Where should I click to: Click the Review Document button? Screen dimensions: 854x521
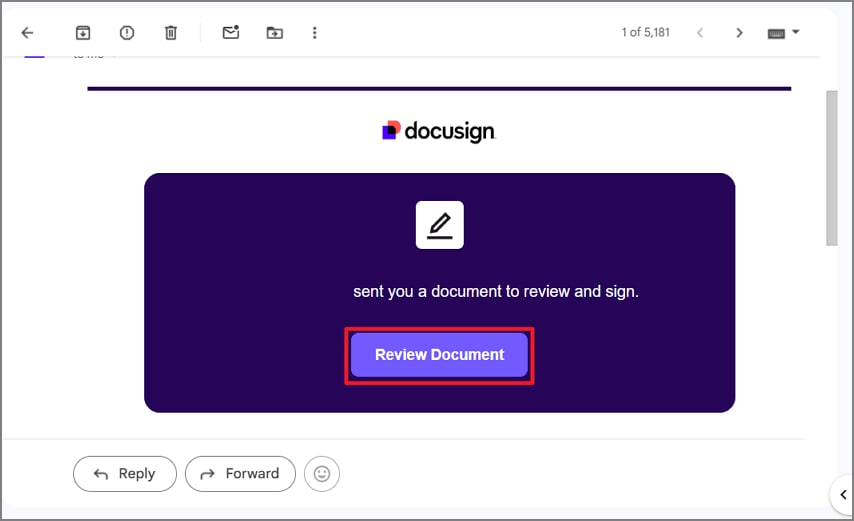(440, 355)
